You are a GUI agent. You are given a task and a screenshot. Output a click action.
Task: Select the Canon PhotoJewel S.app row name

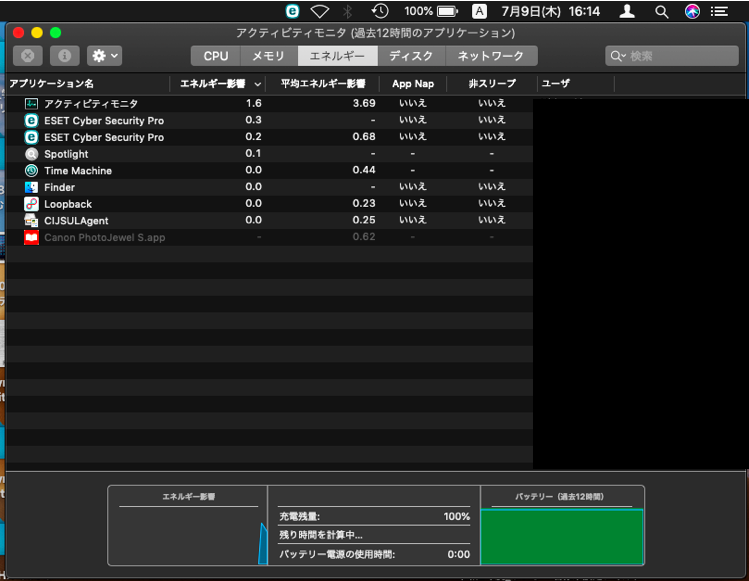[x=105, y=237]
